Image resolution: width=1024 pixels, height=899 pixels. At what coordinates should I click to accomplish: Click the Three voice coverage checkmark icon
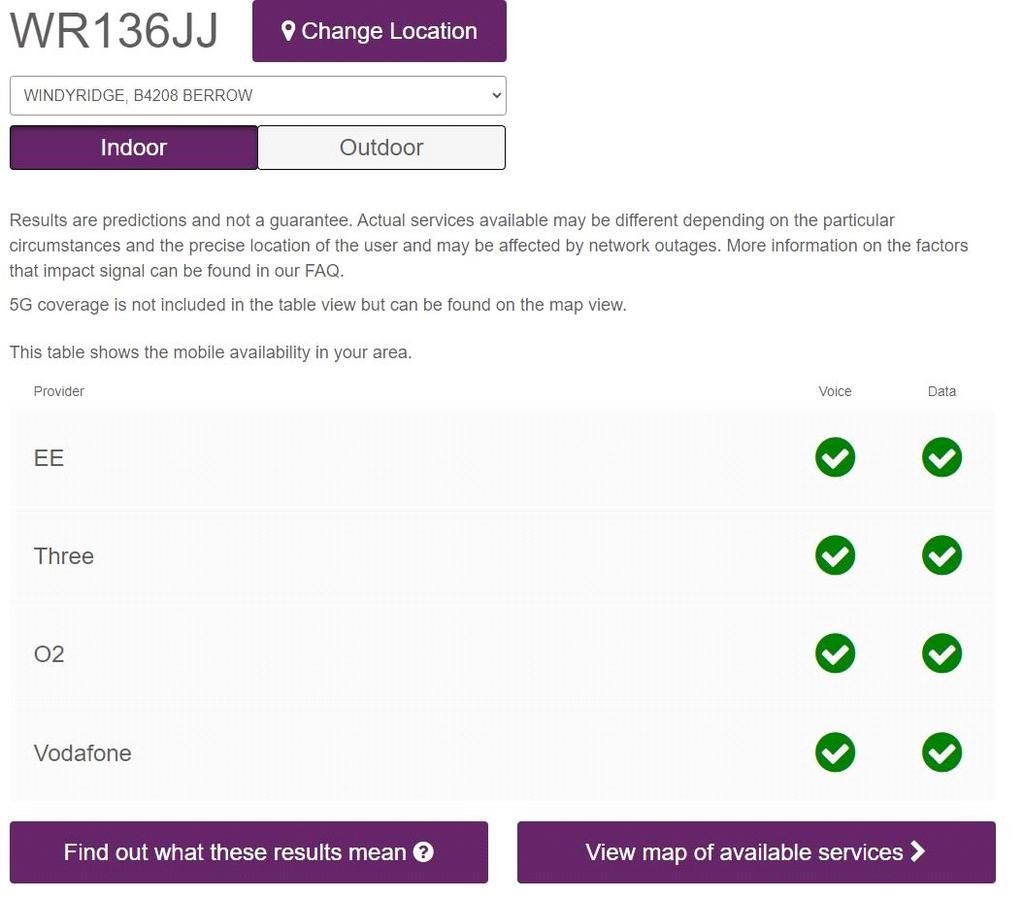point(835,555)
